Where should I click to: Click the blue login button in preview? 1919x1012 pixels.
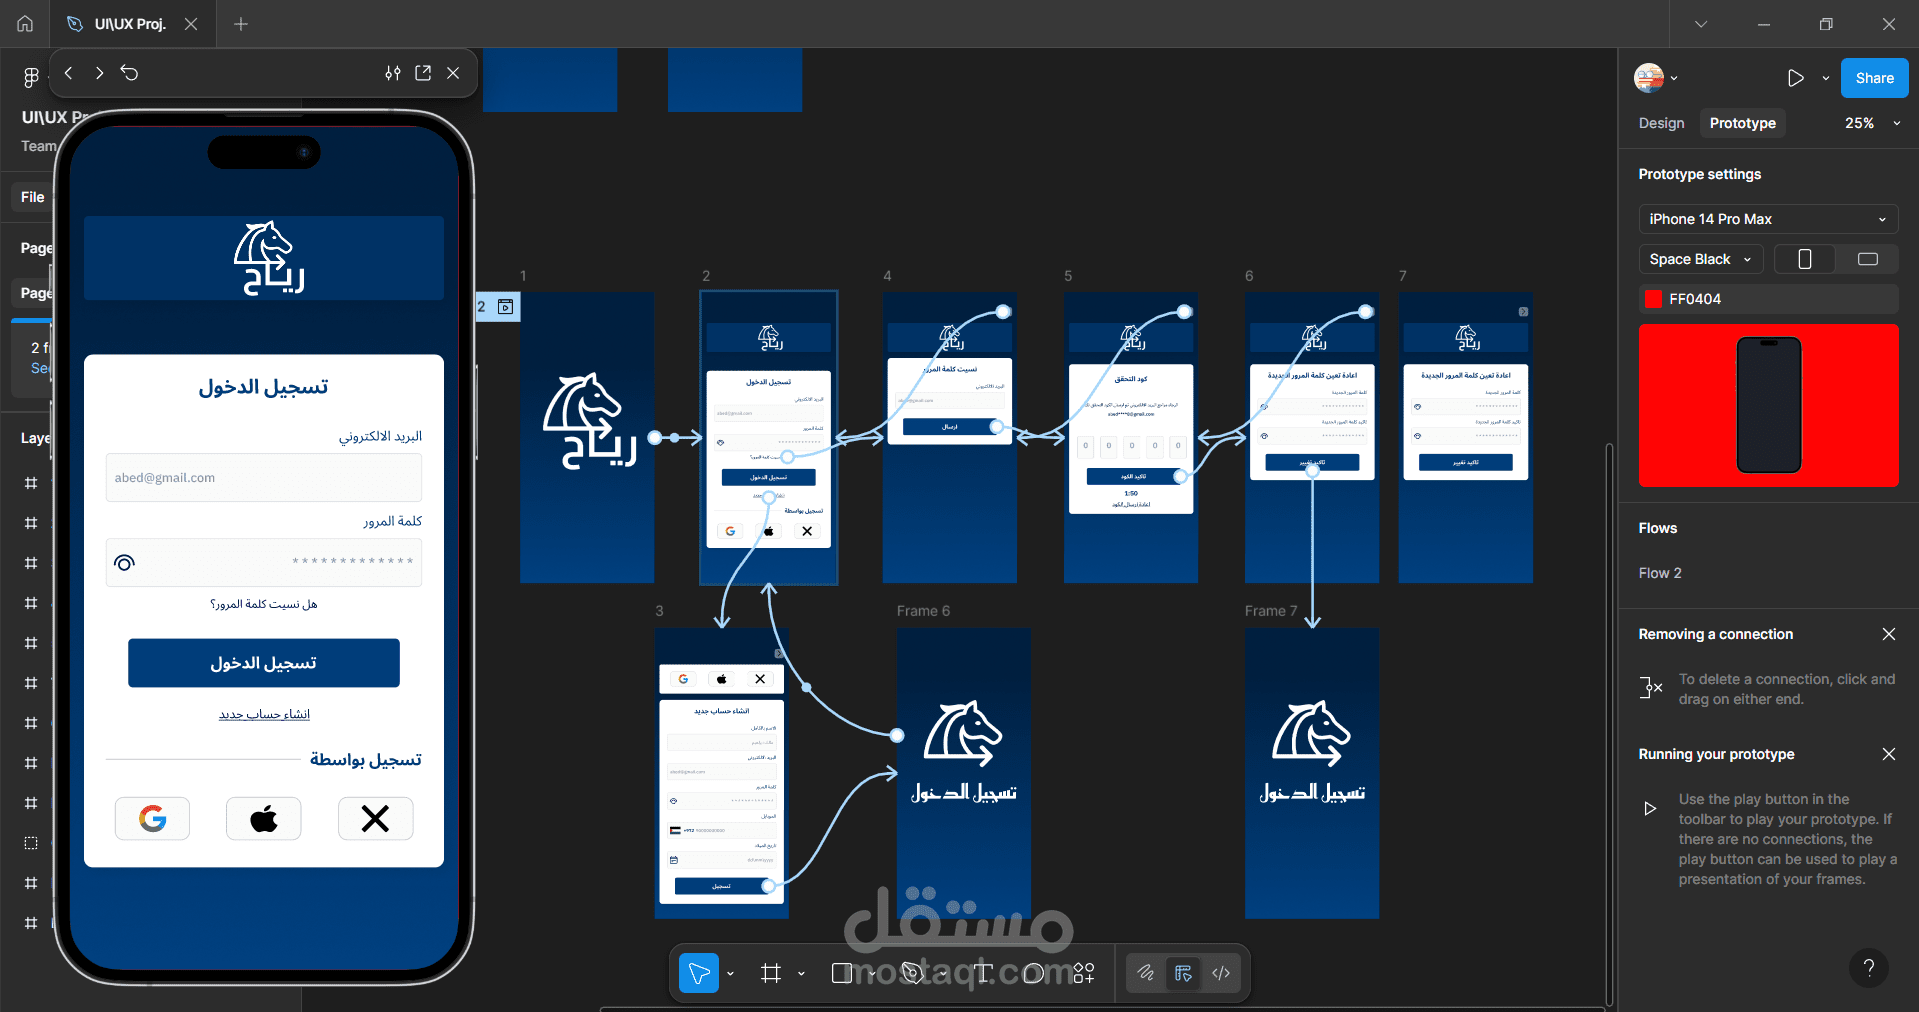pyautogui.click(x=263, y=663)
